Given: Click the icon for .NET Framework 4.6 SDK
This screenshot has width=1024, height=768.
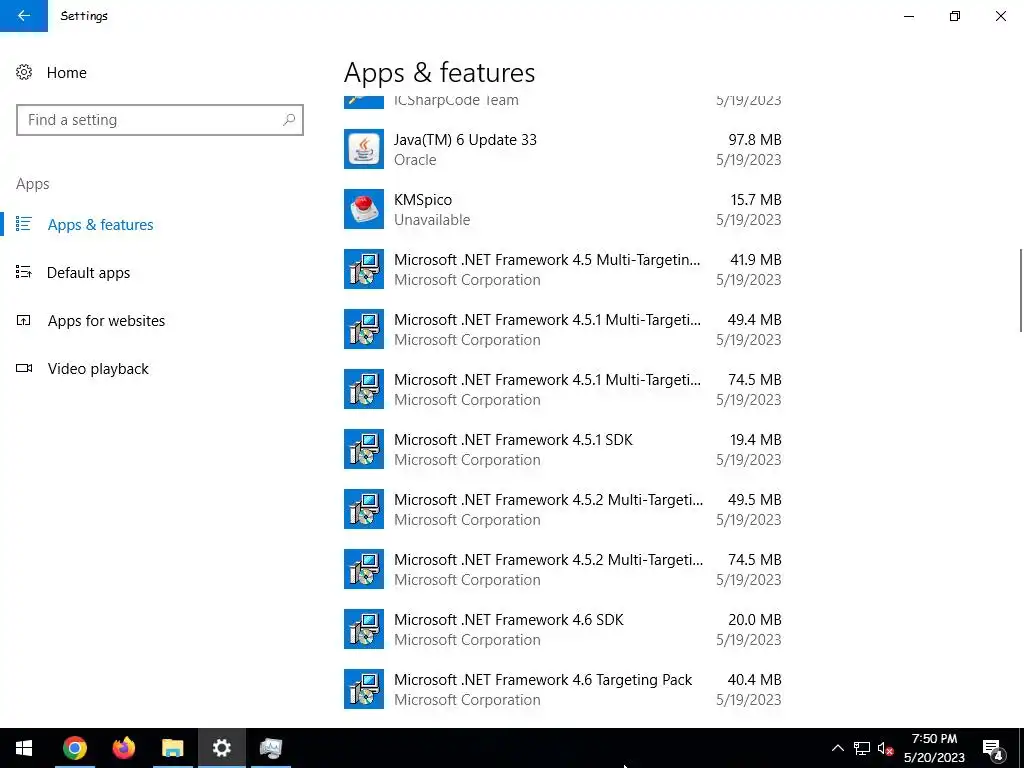Looking at the screenshot, I should pyautogui.click(x=364, y=630).
